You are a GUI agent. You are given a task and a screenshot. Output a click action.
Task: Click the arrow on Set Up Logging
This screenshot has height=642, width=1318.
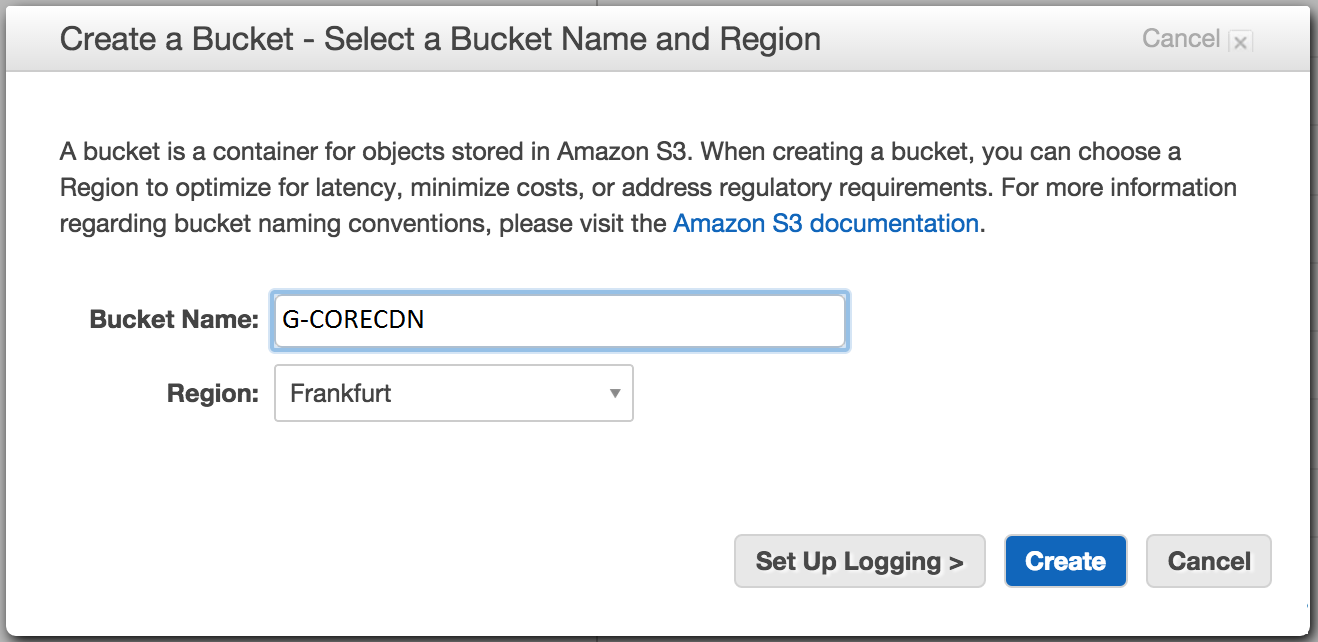pyautogui.click(x=956, y=563)
